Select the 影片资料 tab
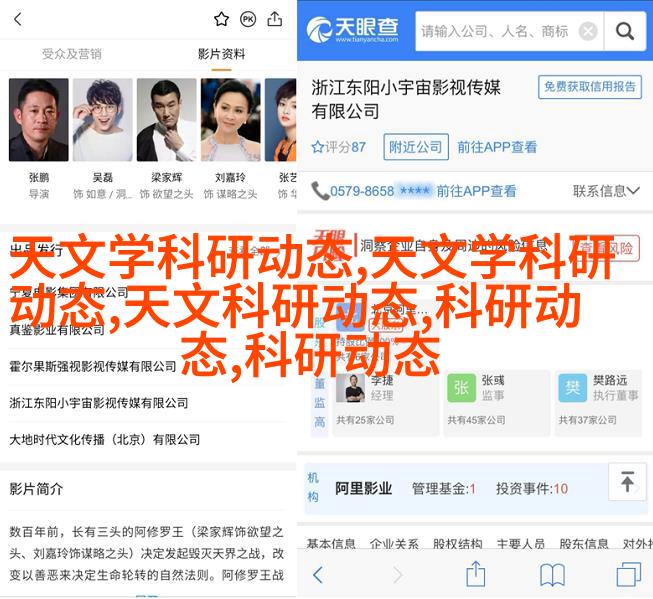This screenshot has height=599, width=653. pyautogui.click(x=221, y=54)
